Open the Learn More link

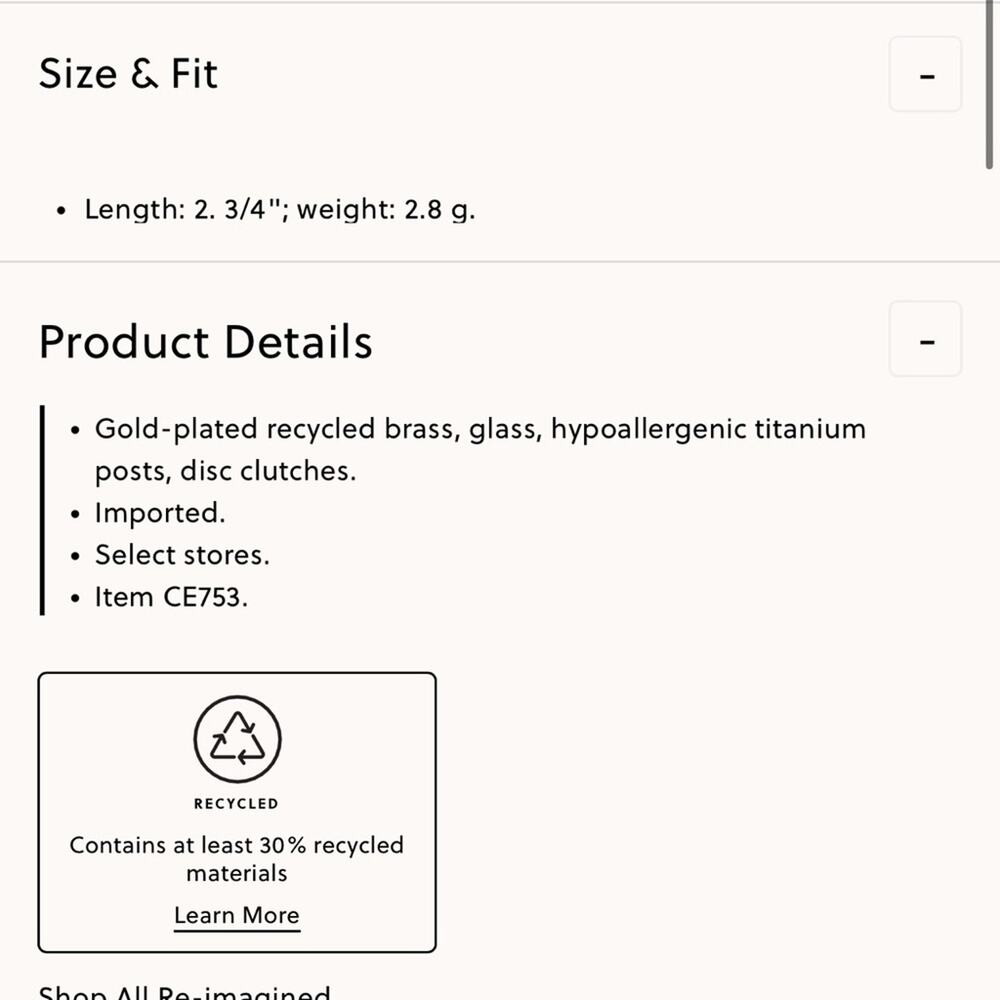tap(237, 916)
